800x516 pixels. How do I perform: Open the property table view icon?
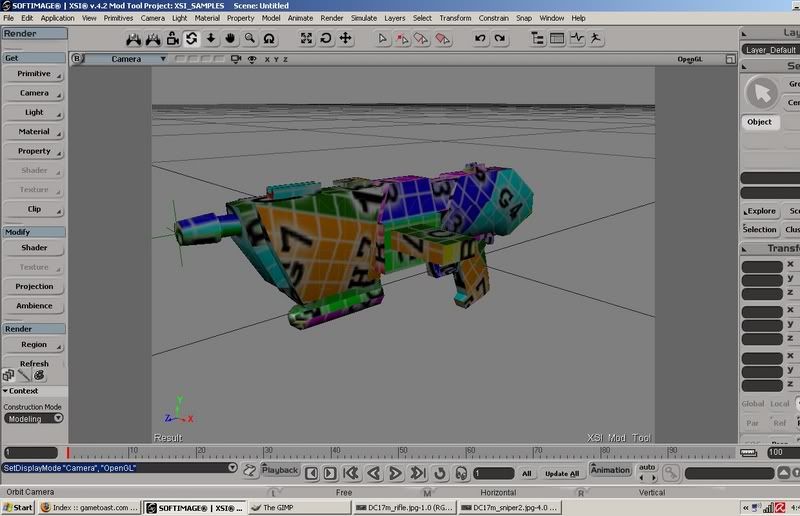557,38
